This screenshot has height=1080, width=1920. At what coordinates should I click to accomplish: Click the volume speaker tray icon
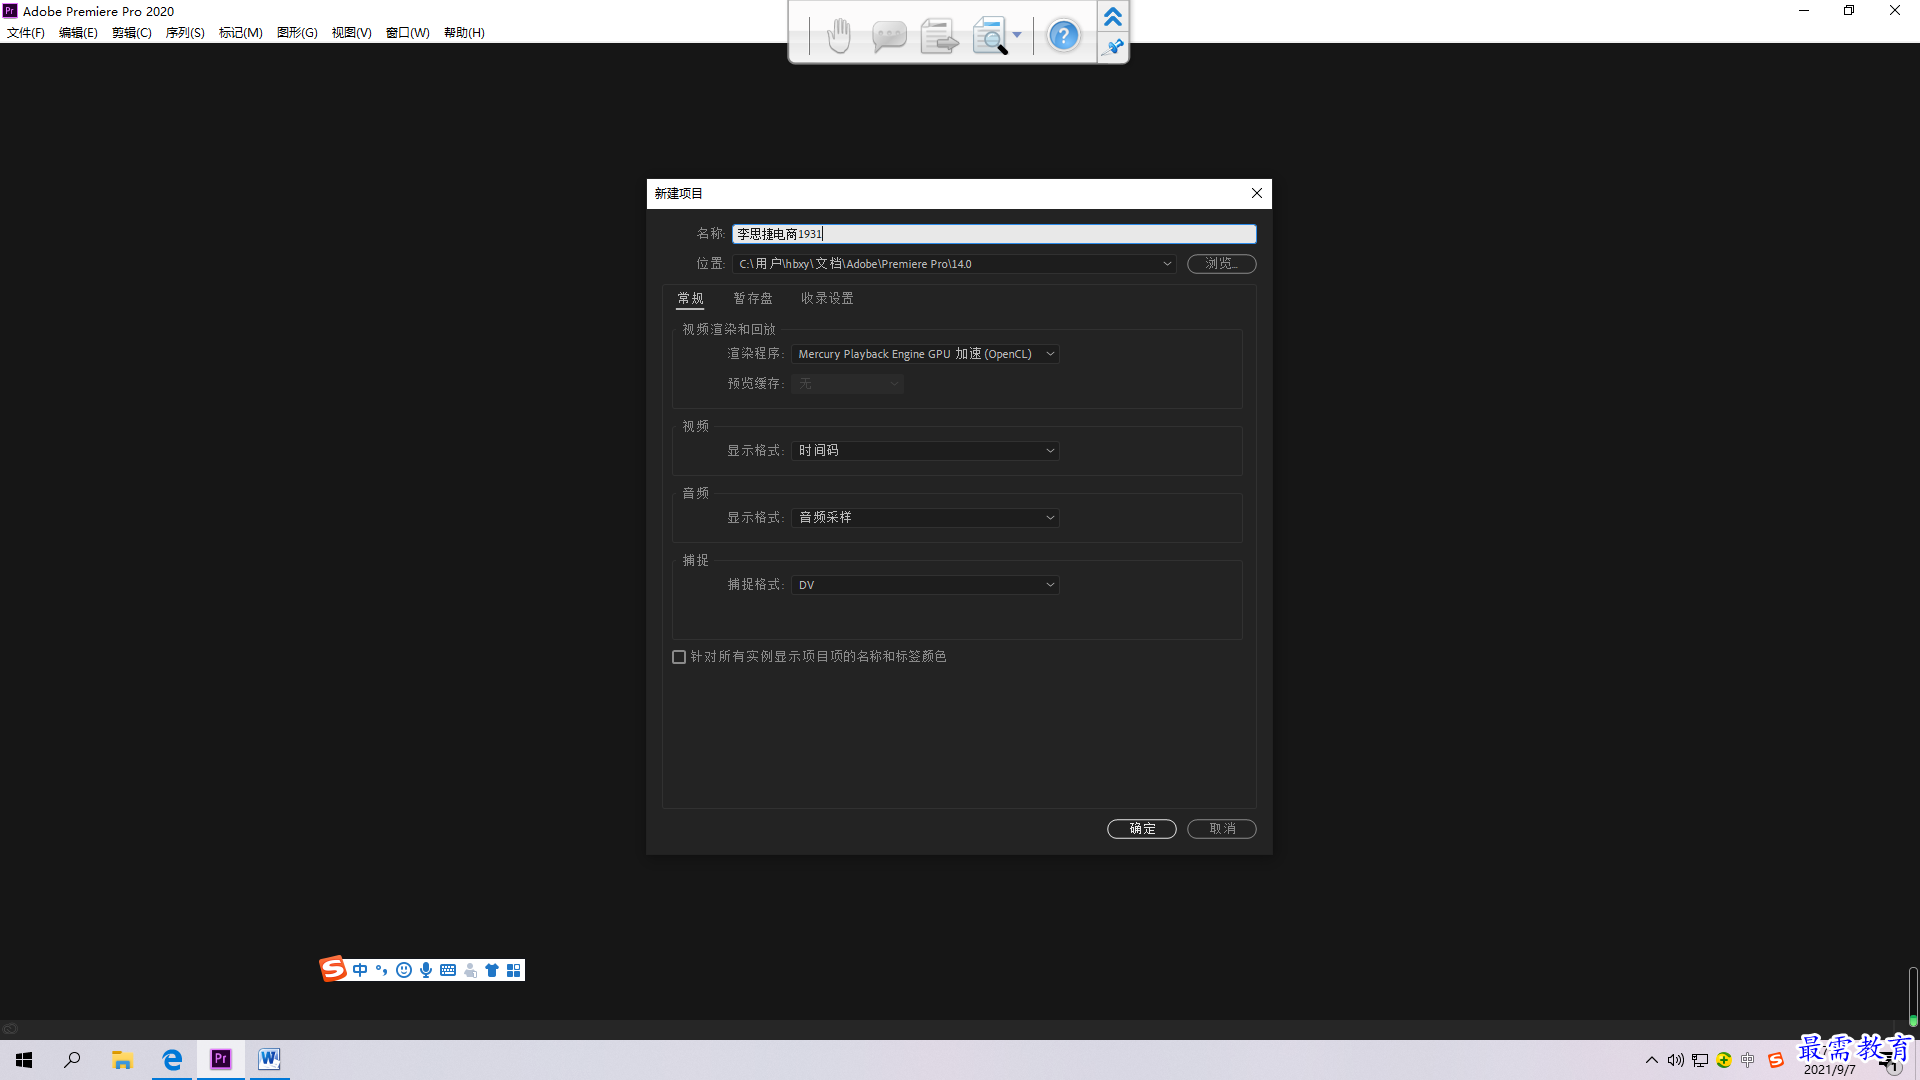(x=1676, y=1060)
